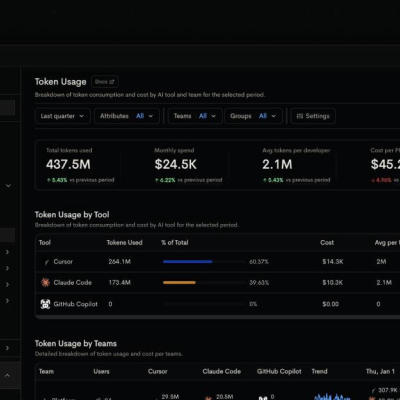Click the Claude Code tool name in the Tool table
Image resolution: width=400 pixels, height=400 pixels.
(73, 283)
